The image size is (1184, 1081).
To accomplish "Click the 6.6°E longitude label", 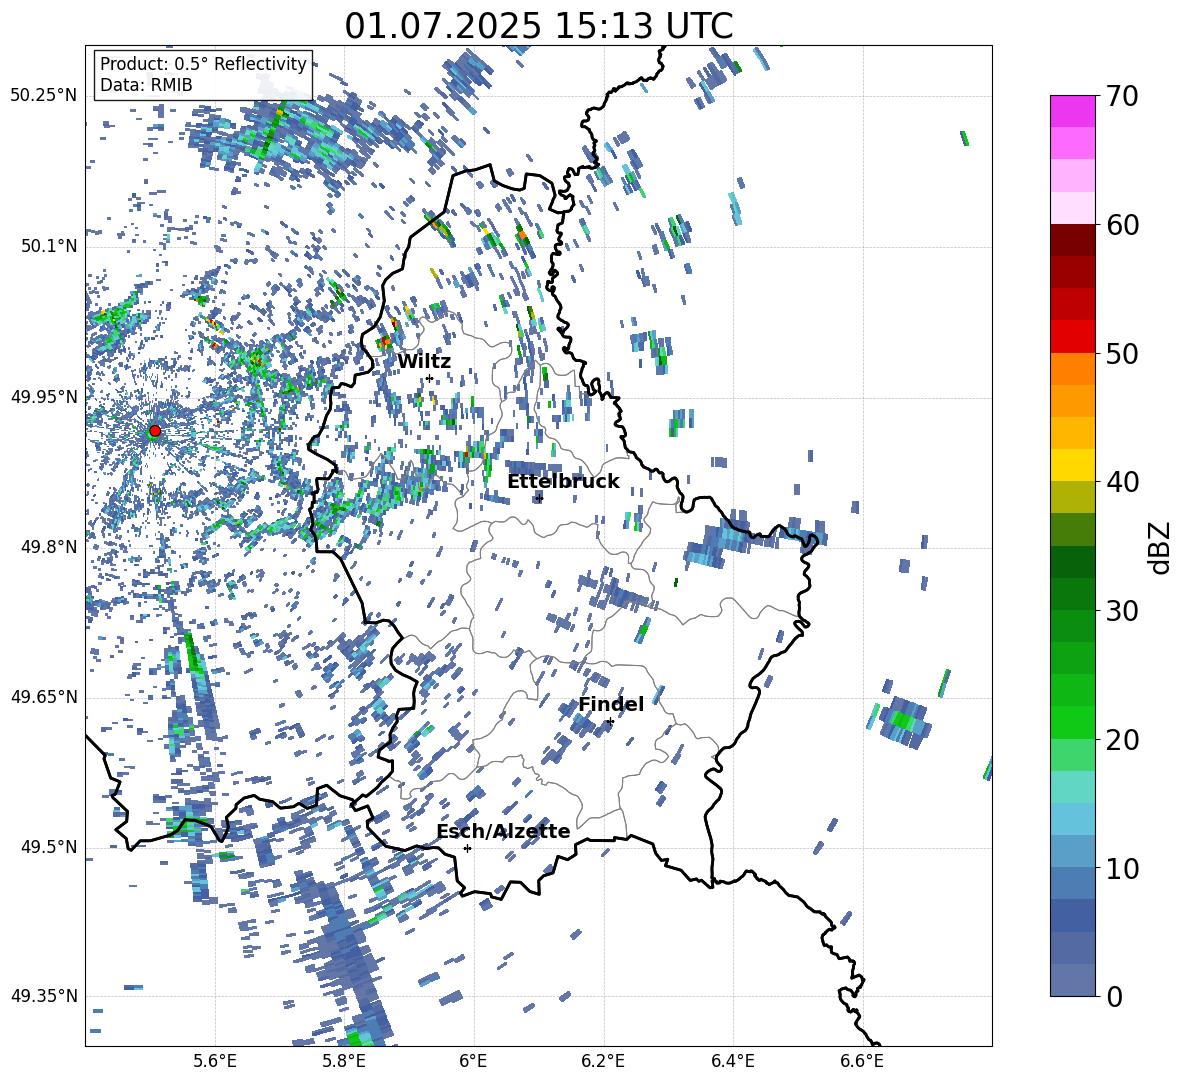I will click(x=862, y=1062).
